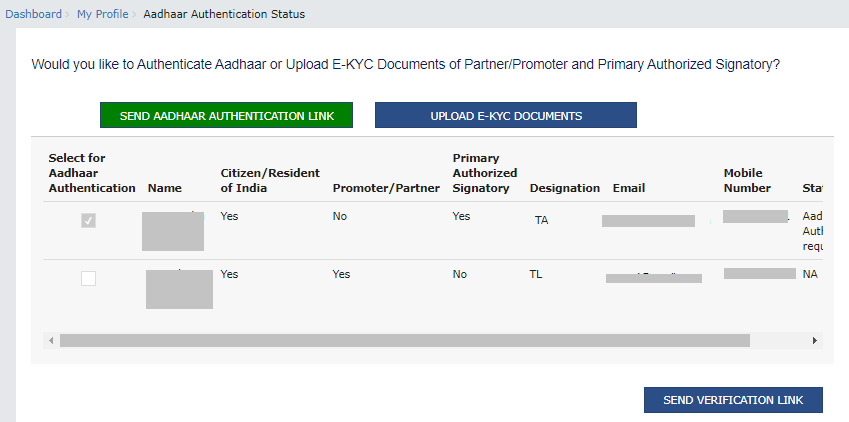This screenshot has height=422, width=849.
Task: Tick the unchecked checkbox in the TL row
Action: click(x=88, y=279)
